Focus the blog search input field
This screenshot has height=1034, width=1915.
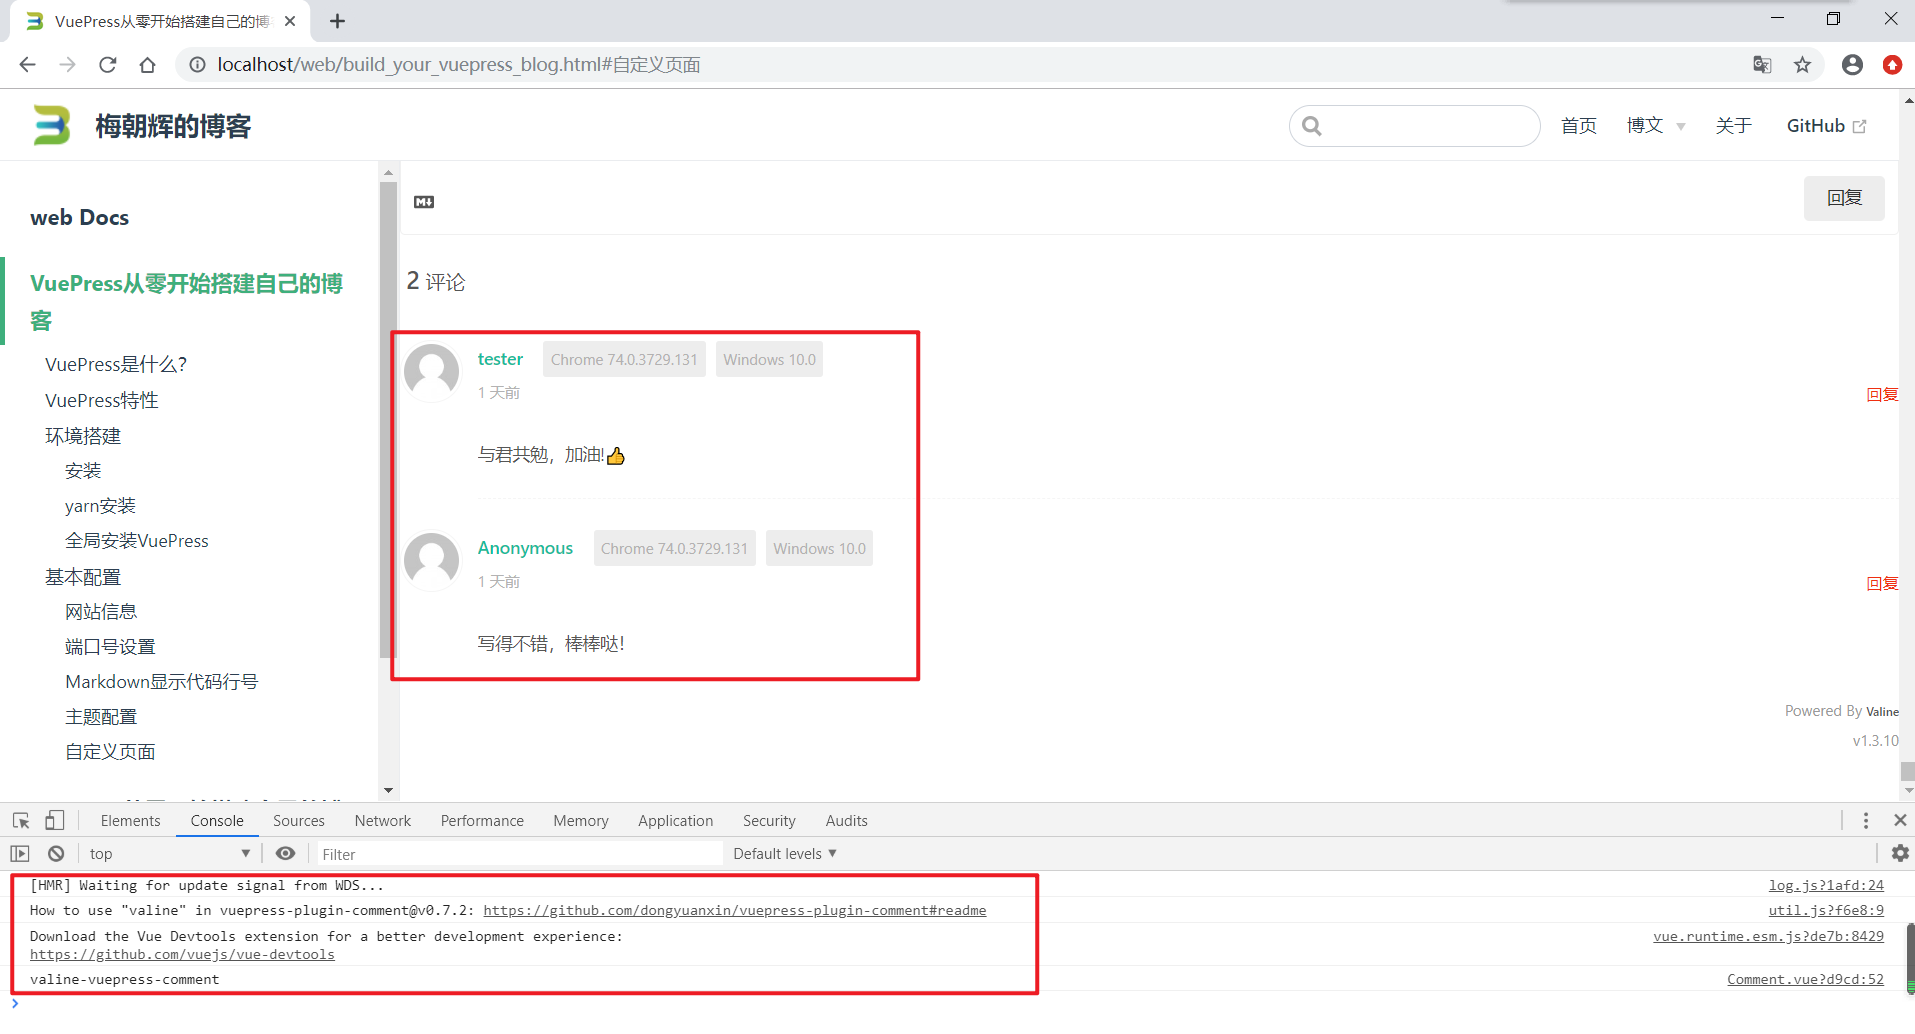pos(1414,126)
